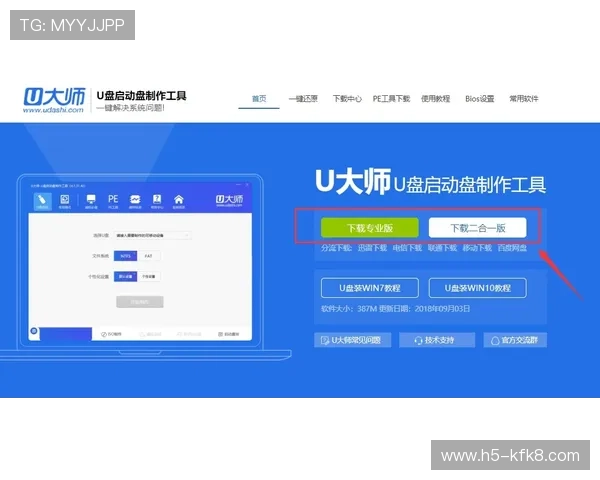
Task: Click the PE tool icon in the laptop preview
Action: (x=113, y=201)
